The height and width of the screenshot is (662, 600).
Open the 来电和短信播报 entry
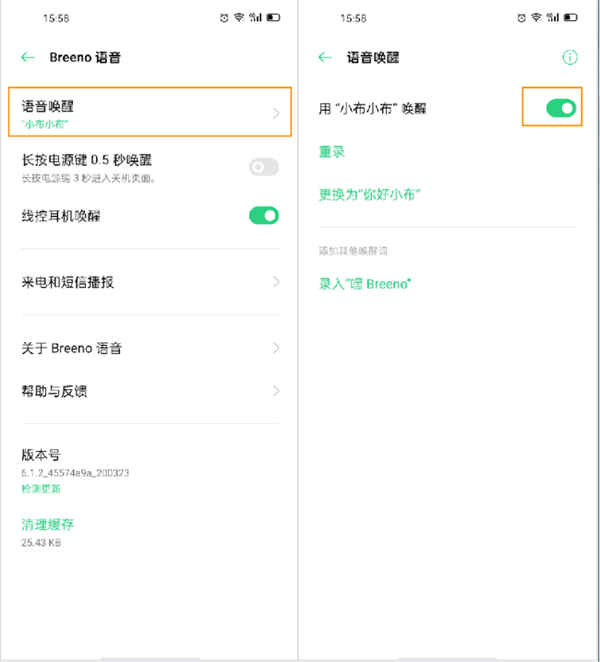68,282
